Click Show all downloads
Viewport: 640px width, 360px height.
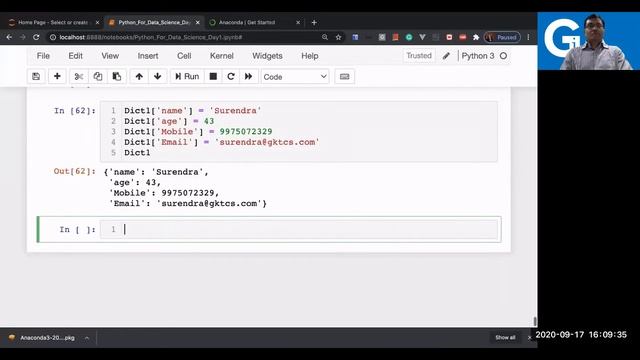click(505, 338)
